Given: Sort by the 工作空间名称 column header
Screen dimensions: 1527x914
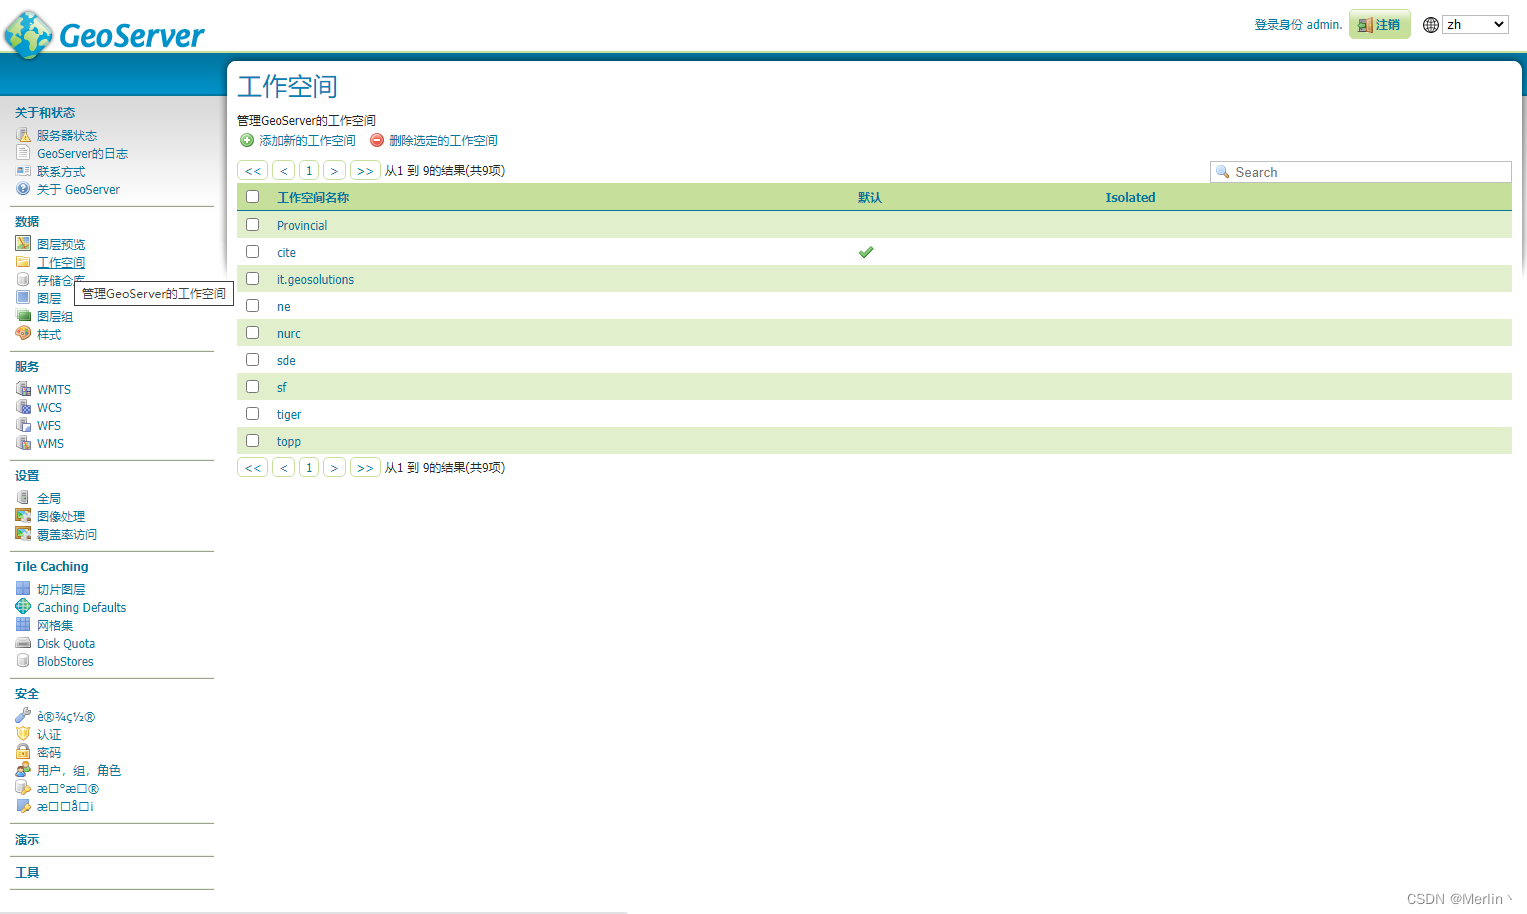Looking at the screenshot, I should pyautogui.click(x=313, y=198).
